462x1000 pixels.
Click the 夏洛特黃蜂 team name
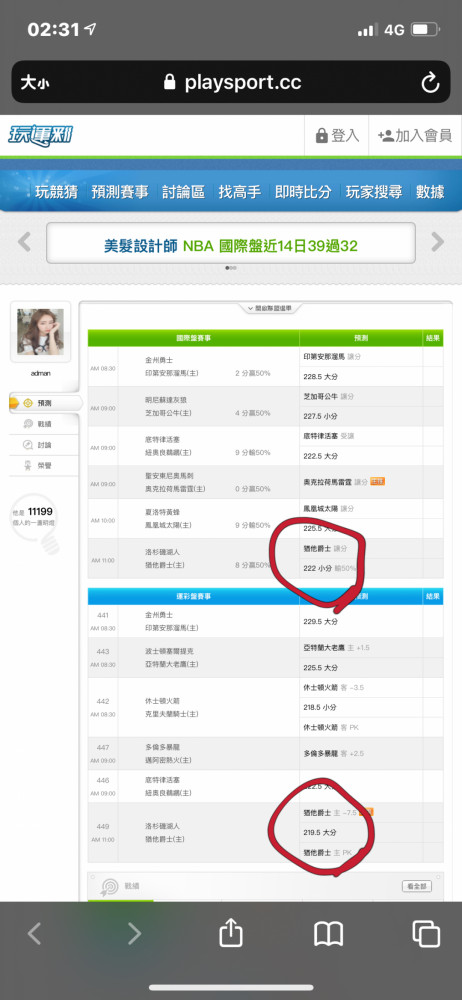161,511
